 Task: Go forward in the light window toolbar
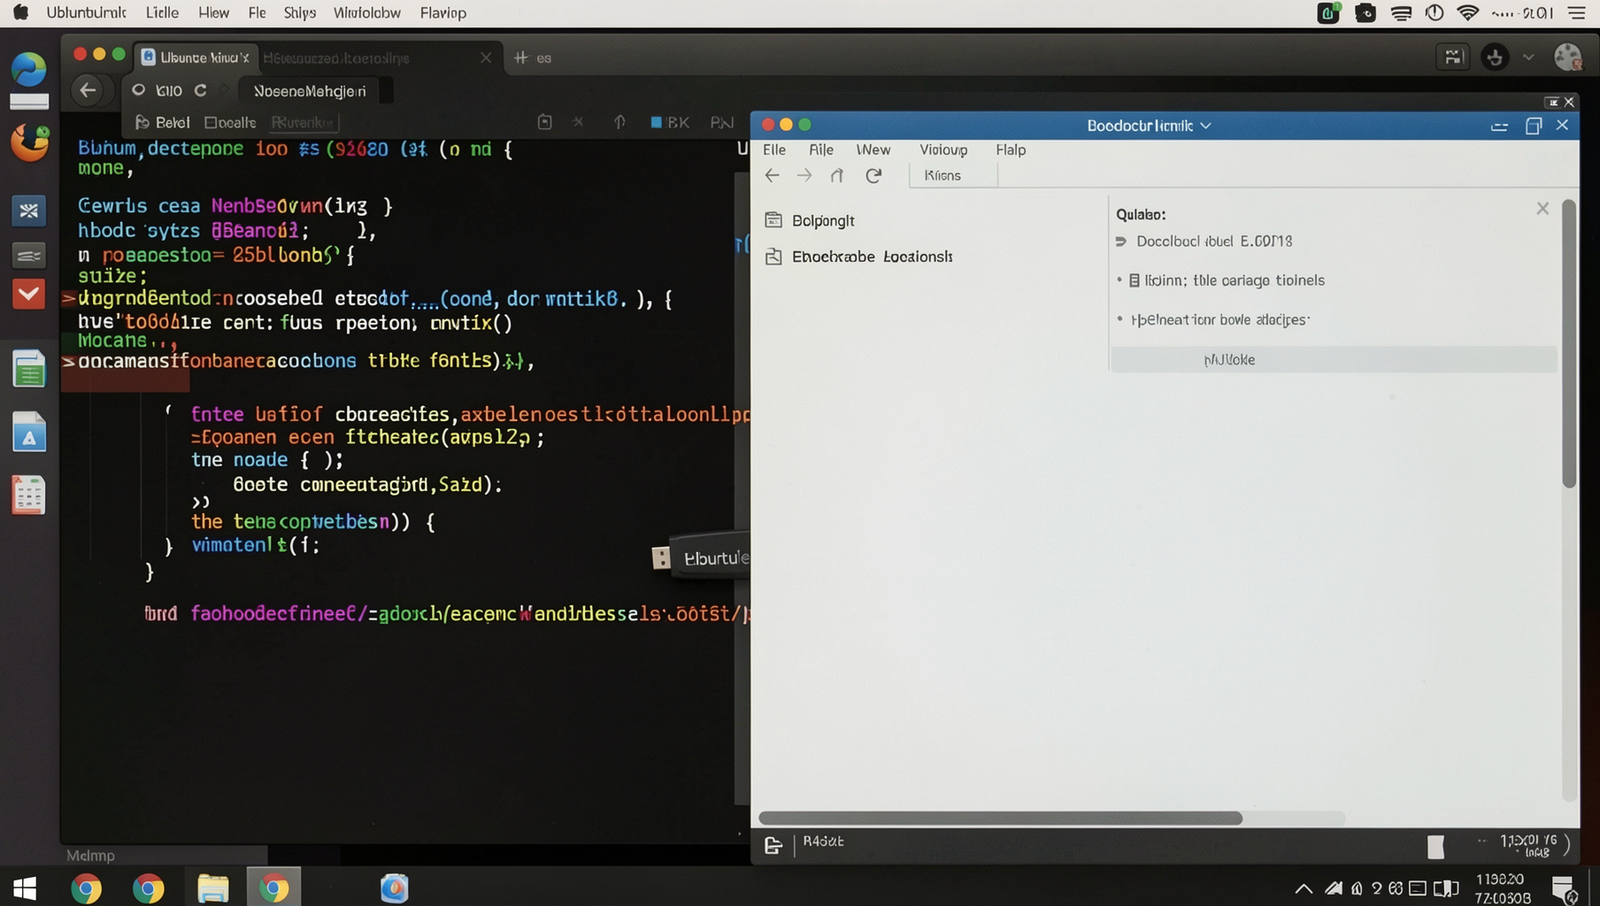click(804, 175)
